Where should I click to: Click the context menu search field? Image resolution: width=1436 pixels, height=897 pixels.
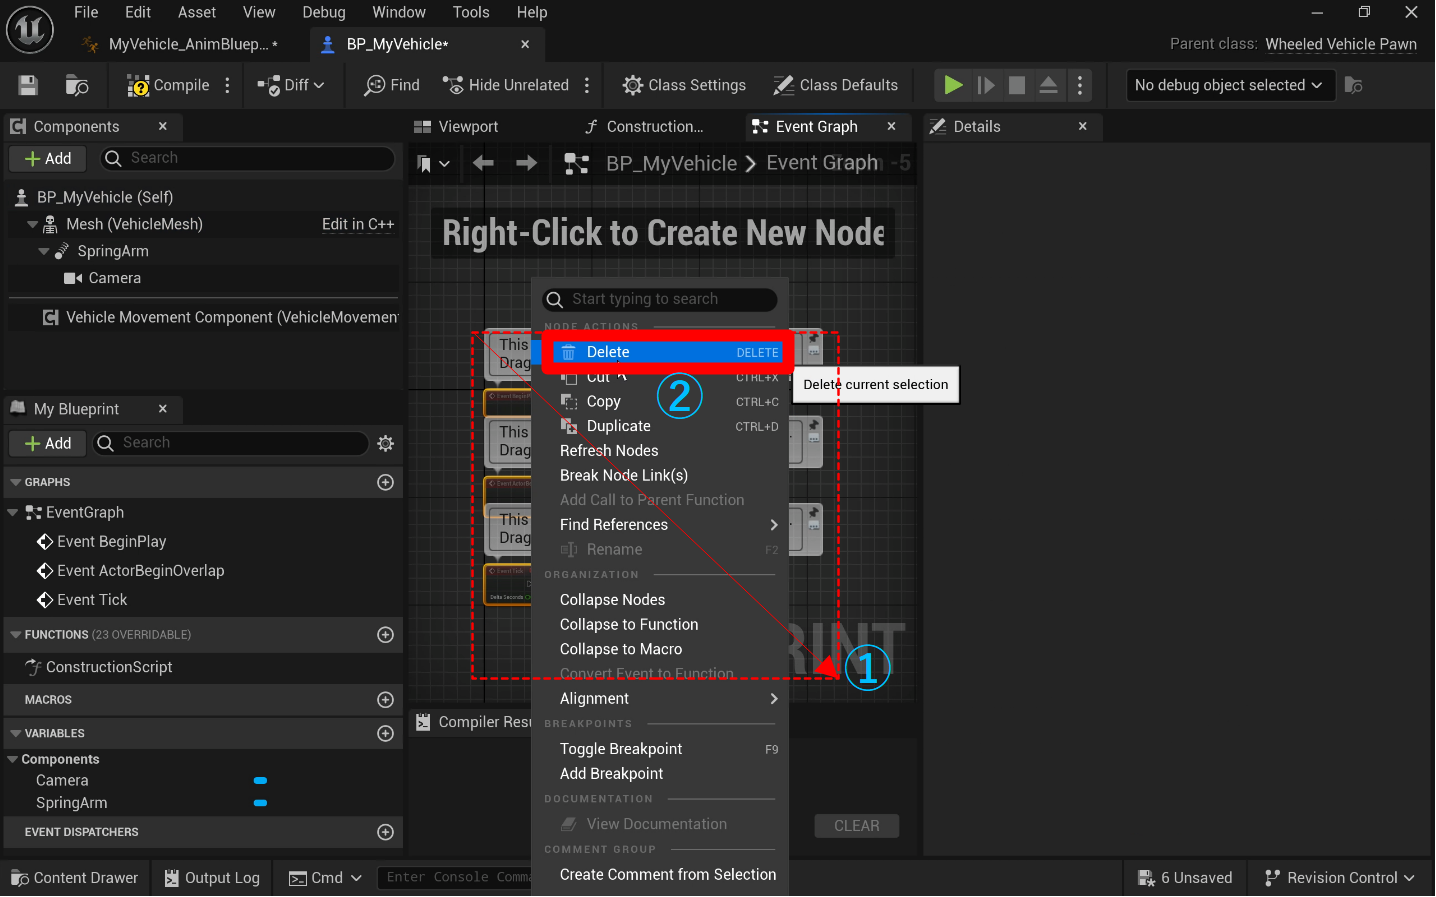660,299
